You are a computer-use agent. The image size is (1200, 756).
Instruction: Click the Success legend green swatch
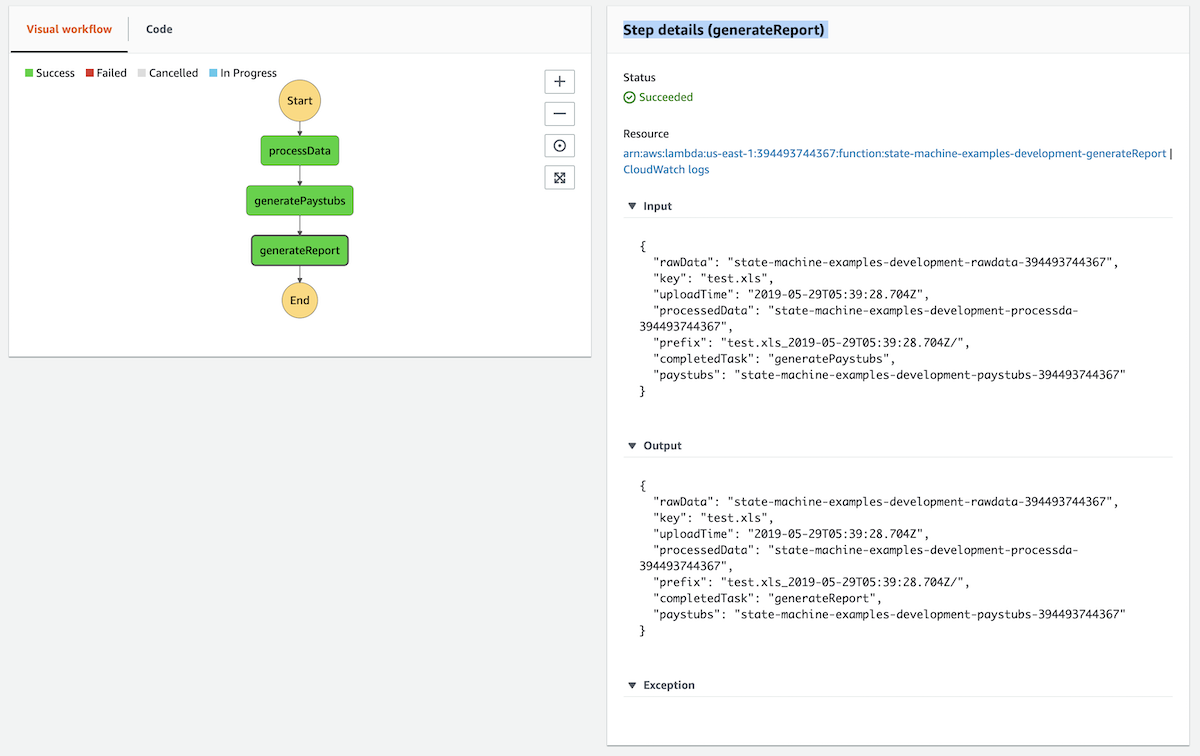(x=29, y=73)
